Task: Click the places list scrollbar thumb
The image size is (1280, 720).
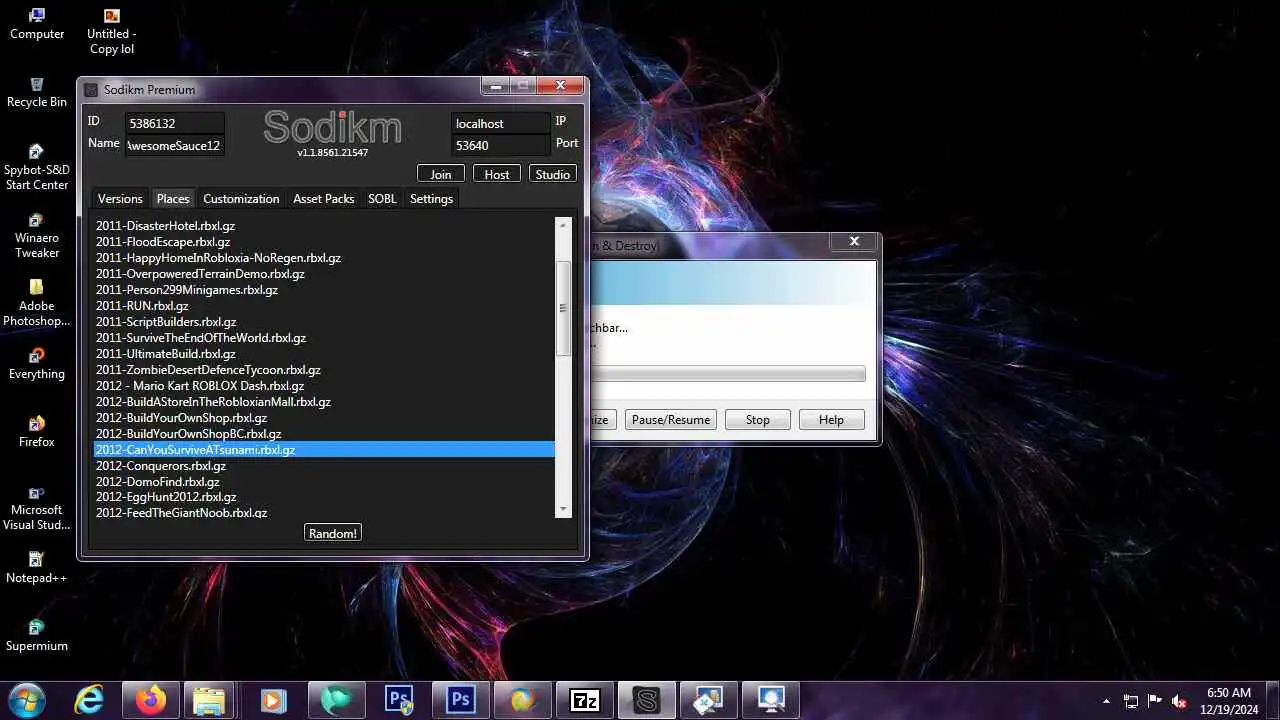Action: [563, 308]
